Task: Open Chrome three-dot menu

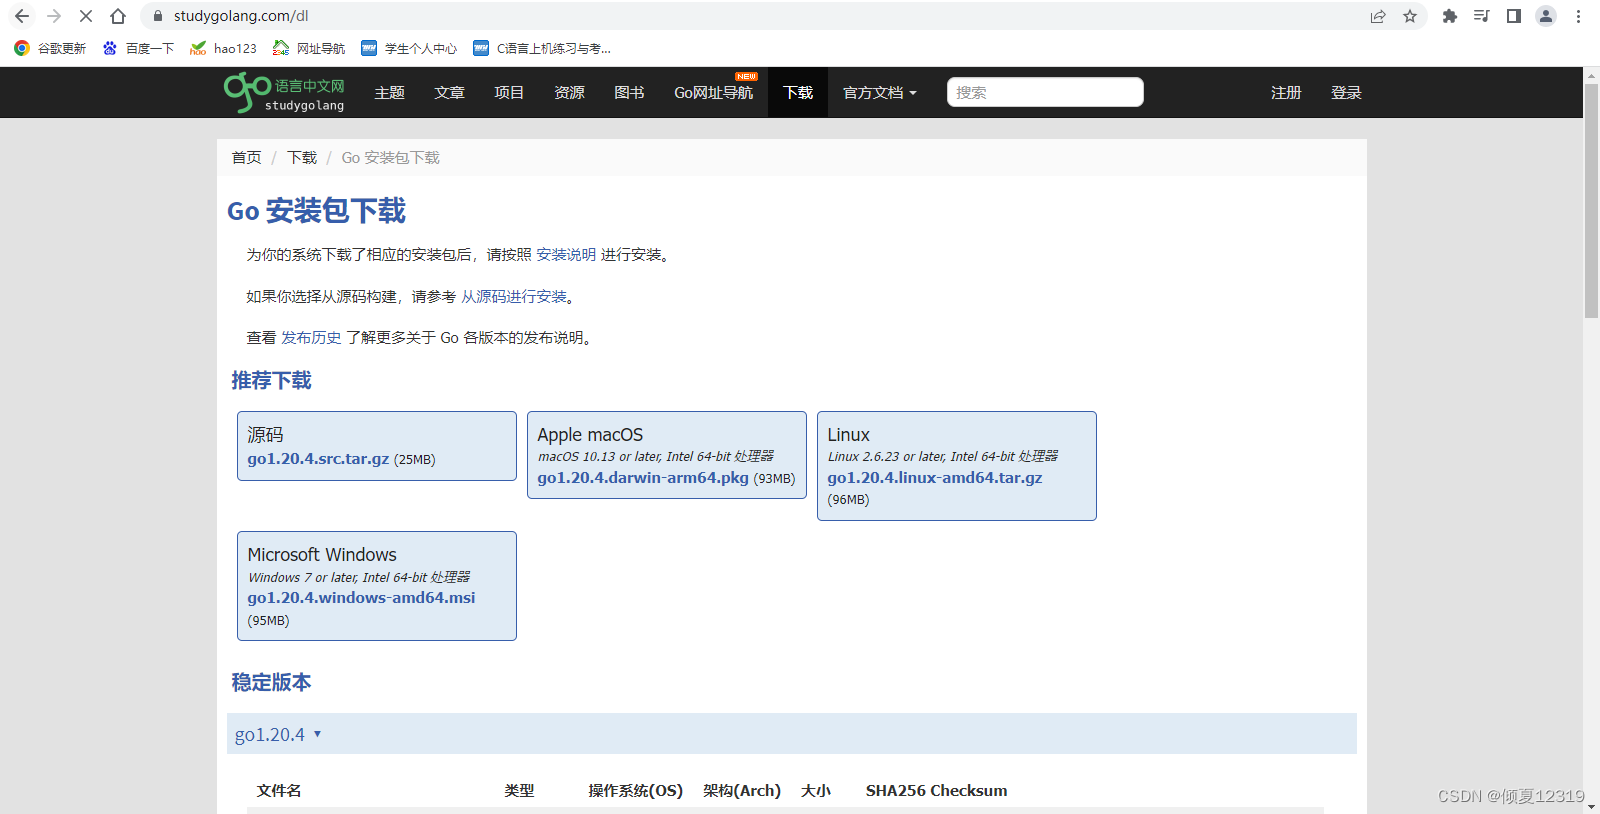Action: pos(1578,16)
